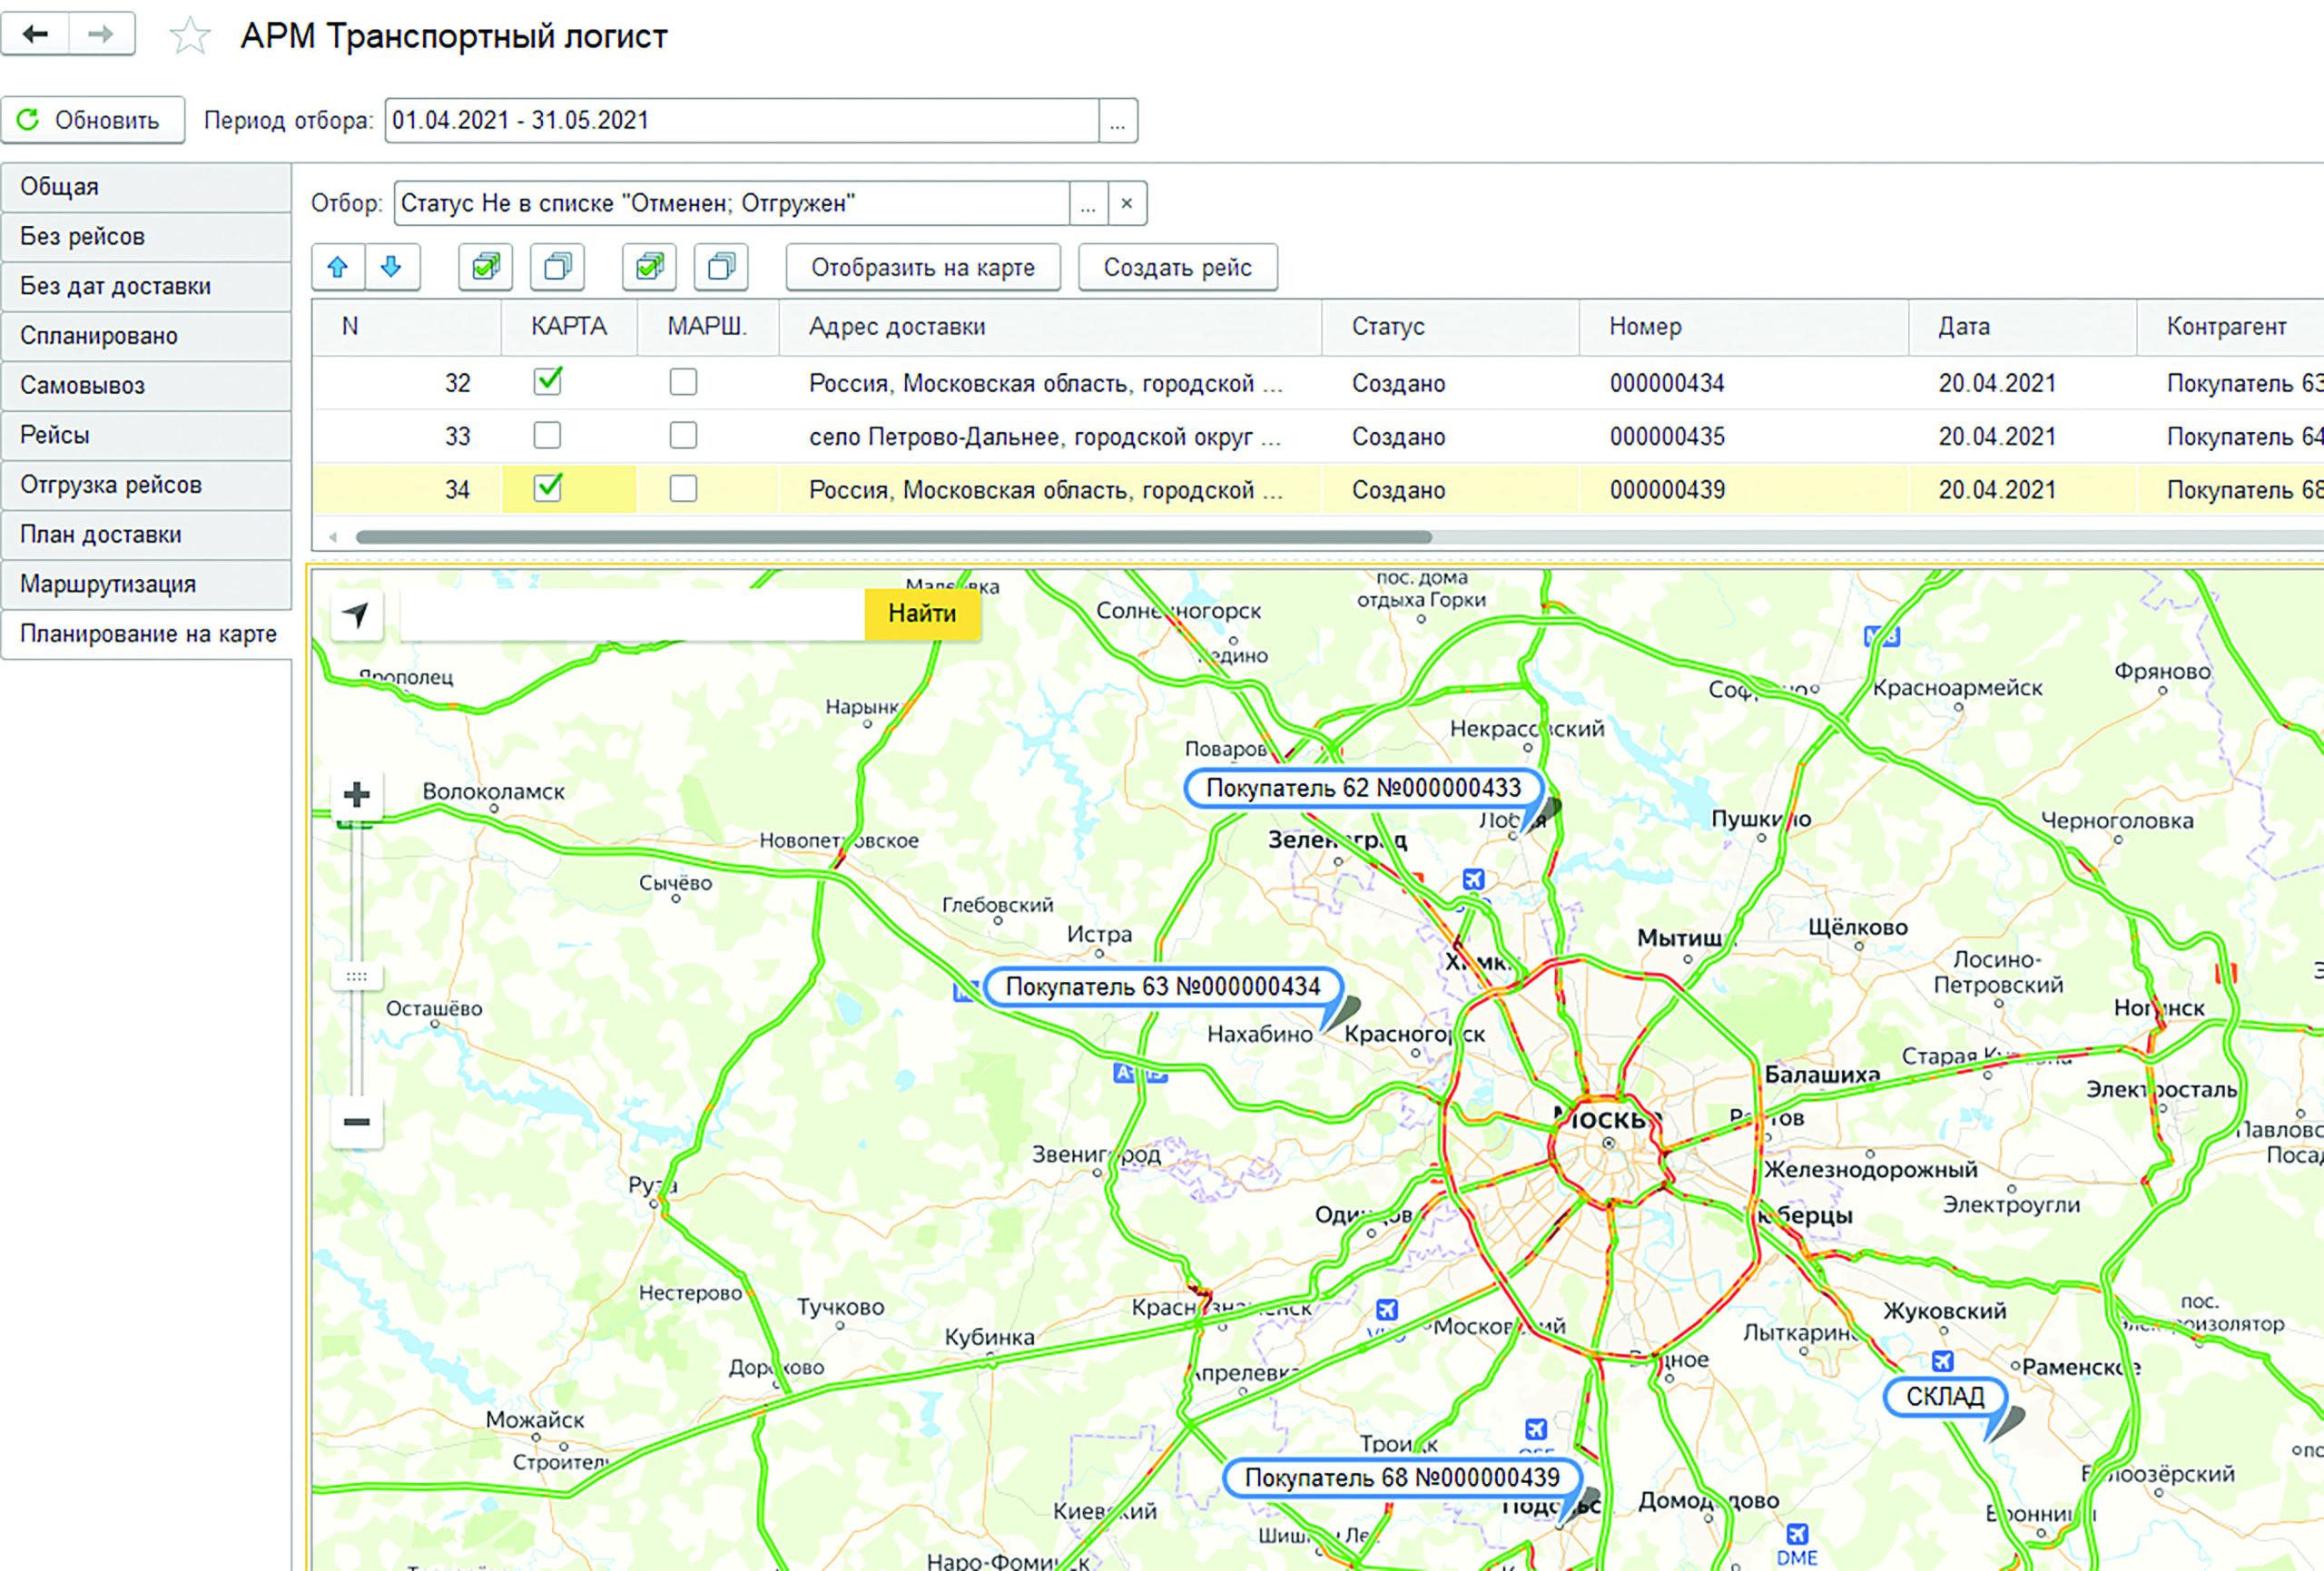Click the forward navigation arrow
The height and width of the screenshot is (1571, 2324).
(101, 35)
